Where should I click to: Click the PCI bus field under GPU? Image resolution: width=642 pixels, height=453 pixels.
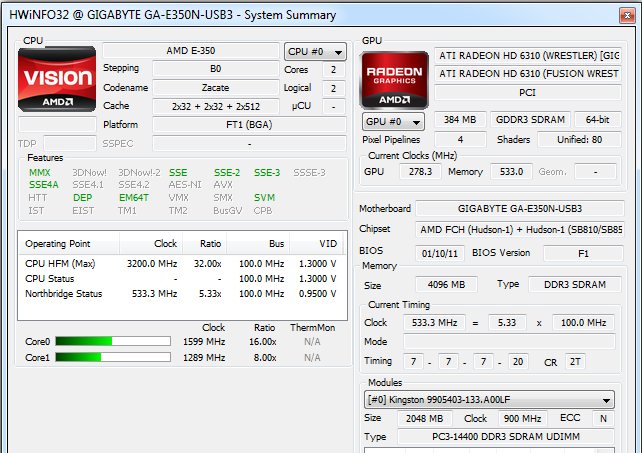526,92
